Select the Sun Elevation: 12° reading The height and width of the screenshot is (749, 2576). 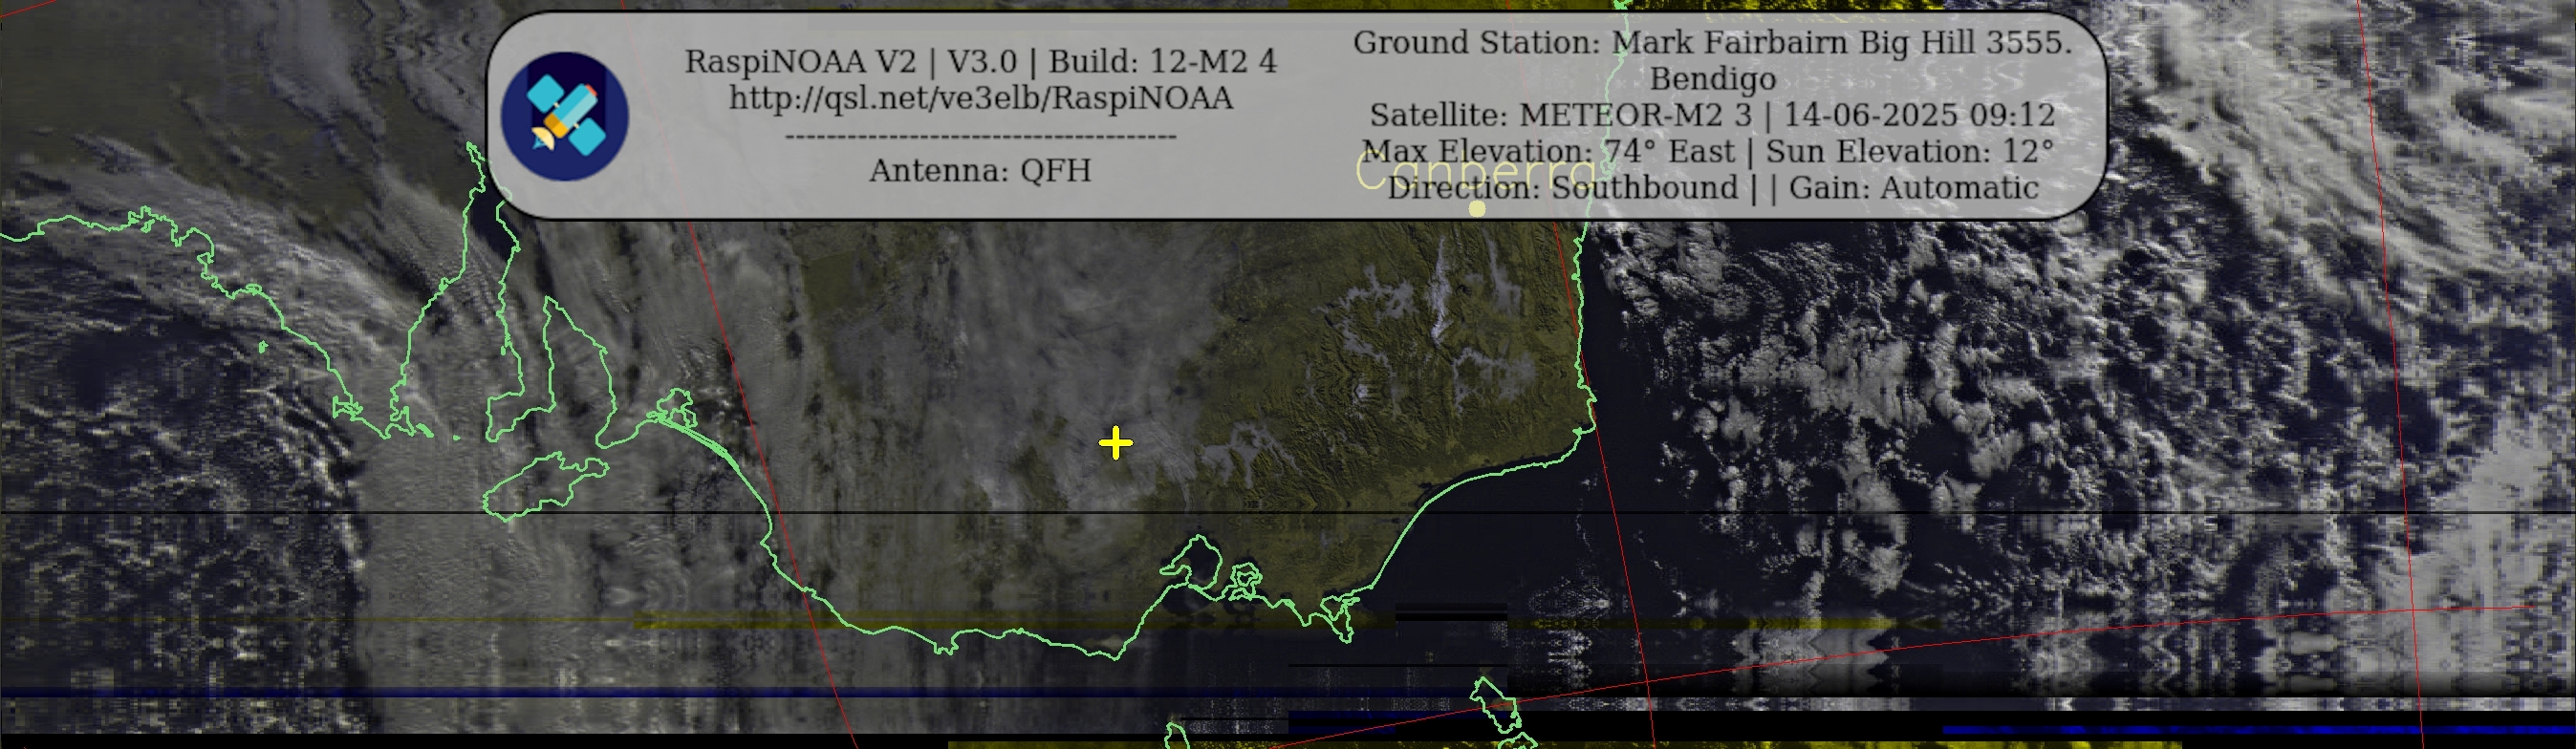1909,152
